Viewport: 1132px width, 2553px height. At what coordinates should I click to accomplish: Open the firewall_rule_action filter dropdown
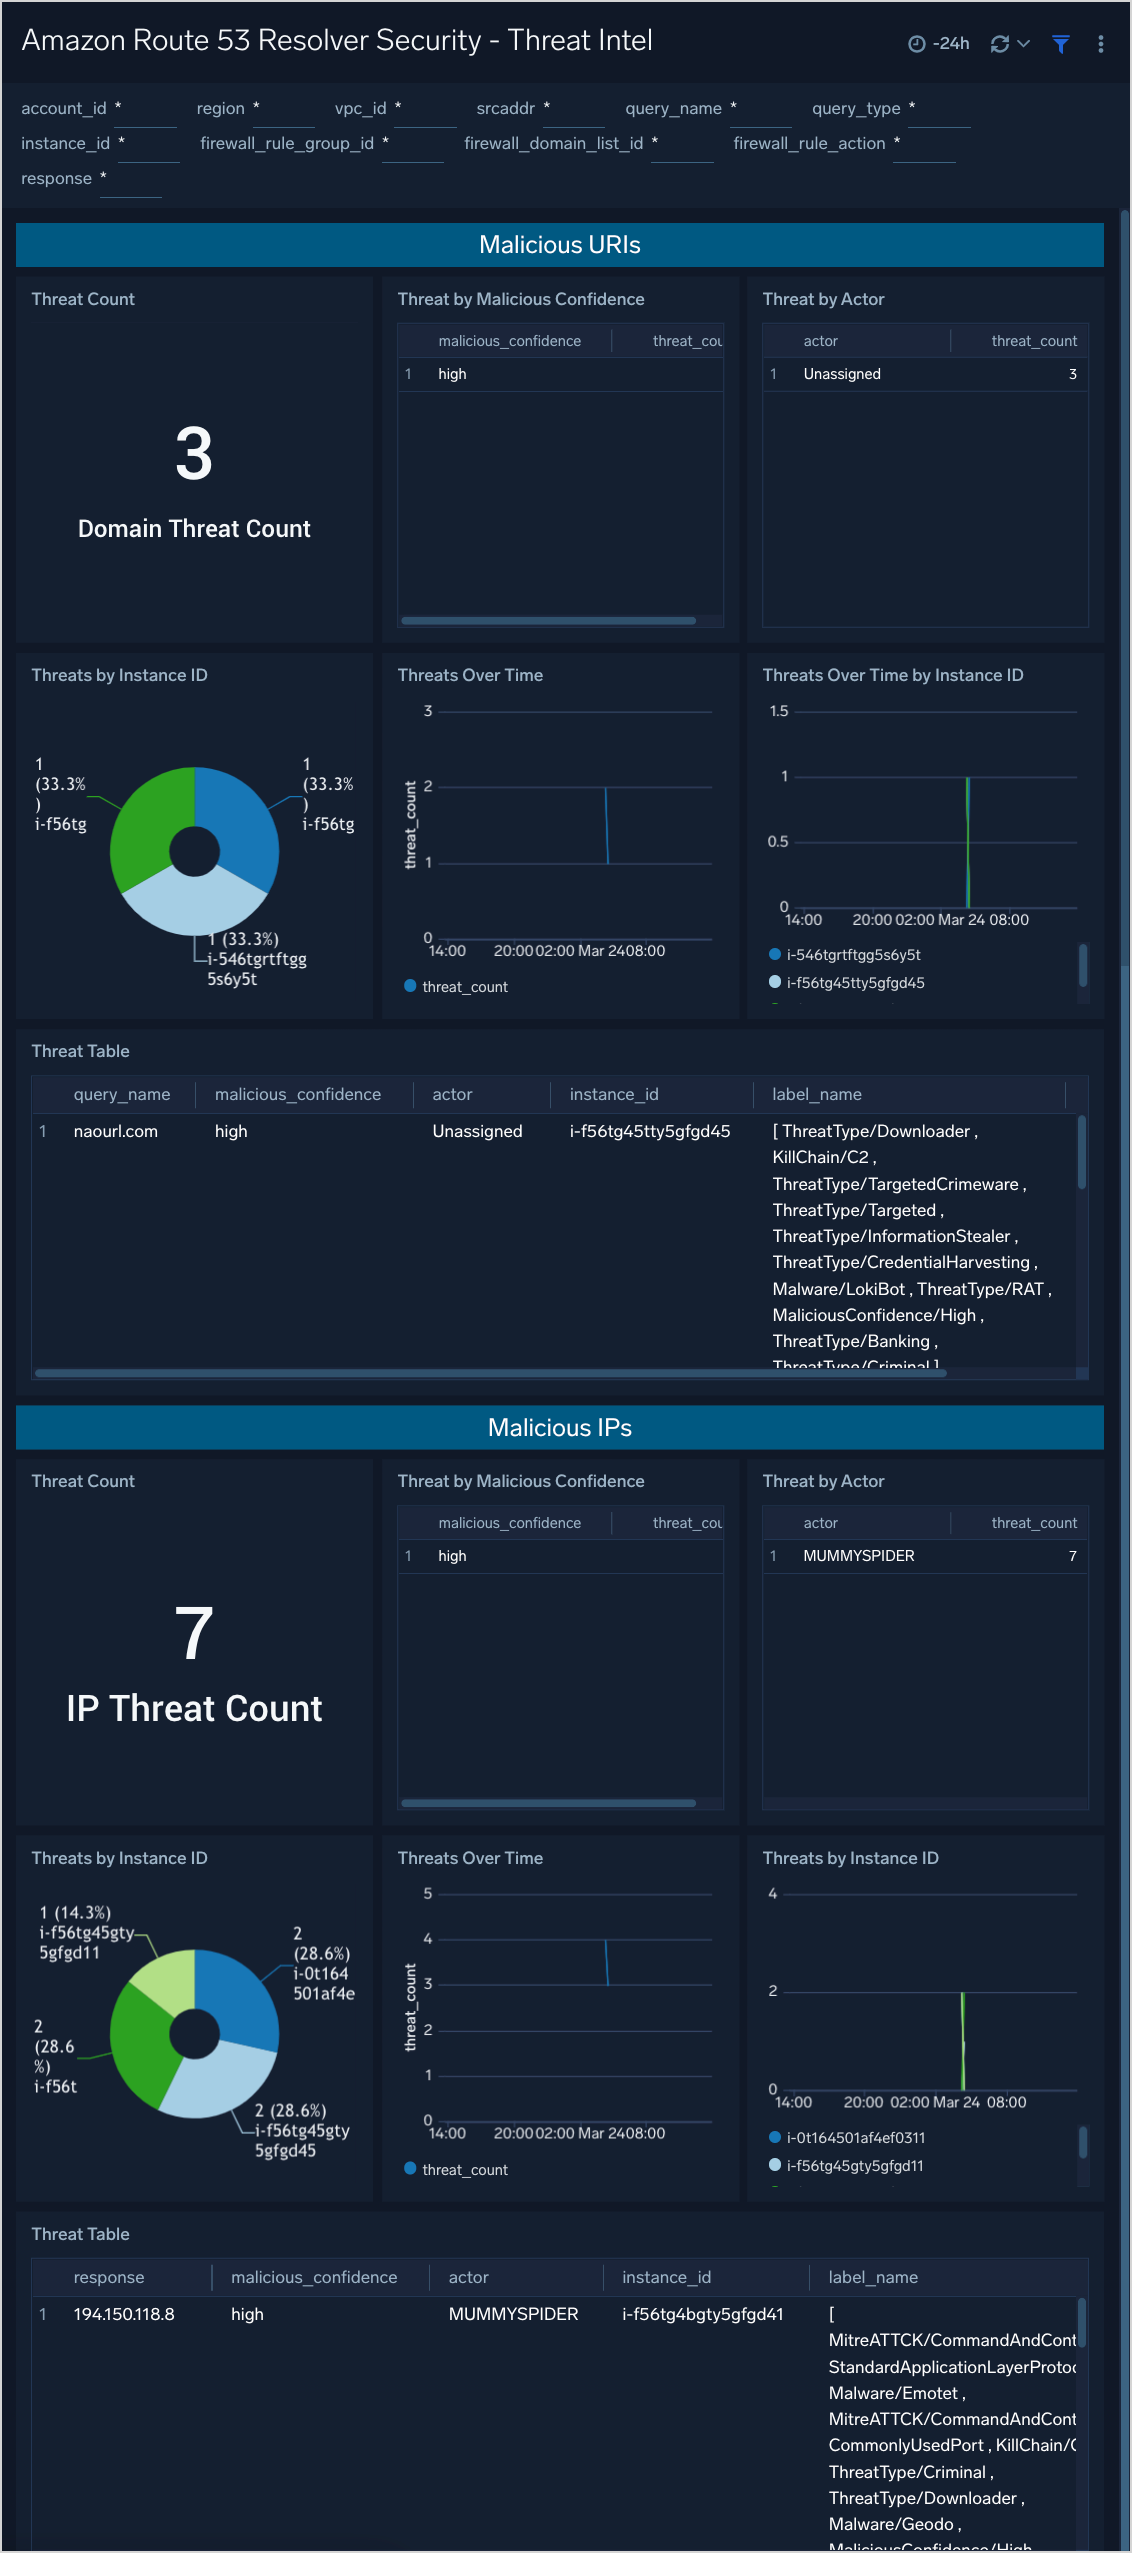[924, 144]
